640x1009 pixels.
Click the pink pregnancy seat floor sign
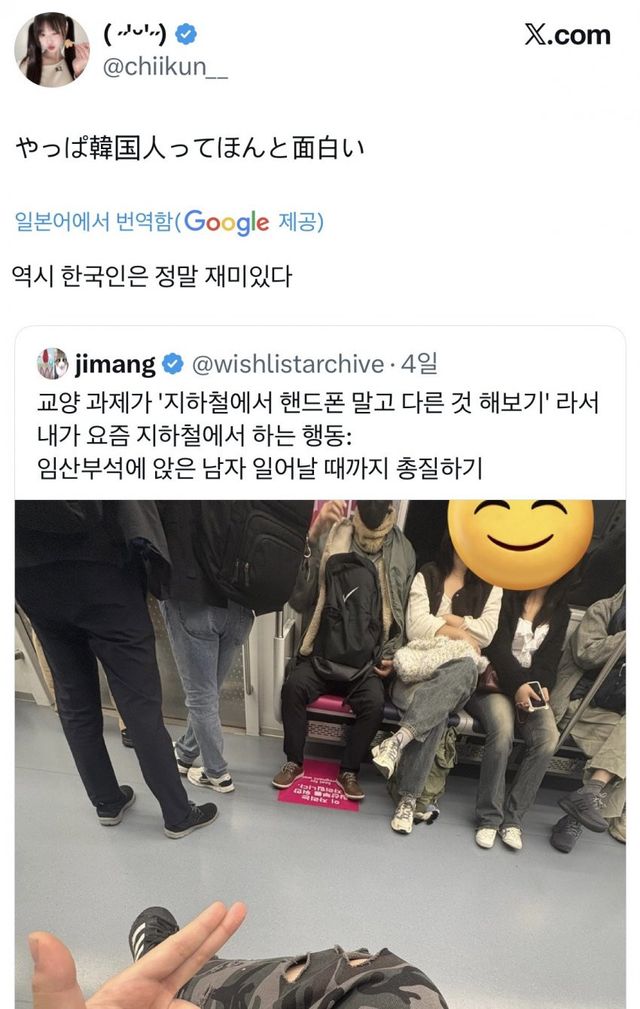pyautogui.click(x=319, y=786)
